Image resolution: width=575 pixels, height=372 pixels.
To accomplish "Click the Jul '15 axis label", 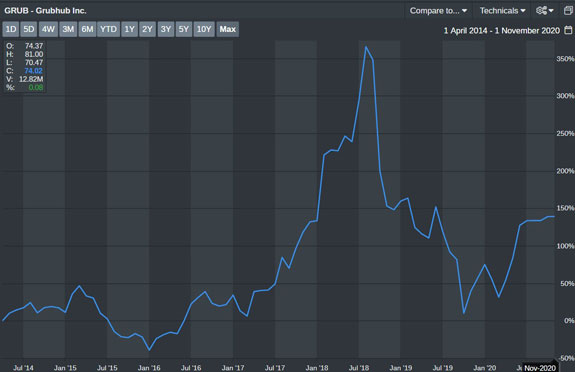I will click(x=107, y=368).
